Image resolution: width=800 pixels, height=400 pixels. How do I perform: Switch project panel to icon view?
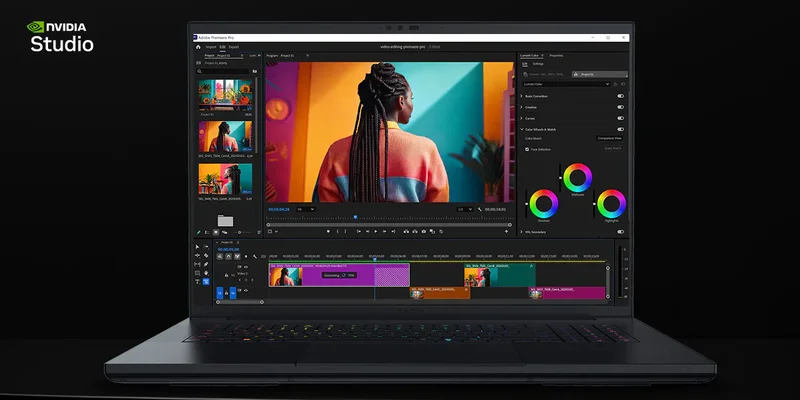point(215,232)
